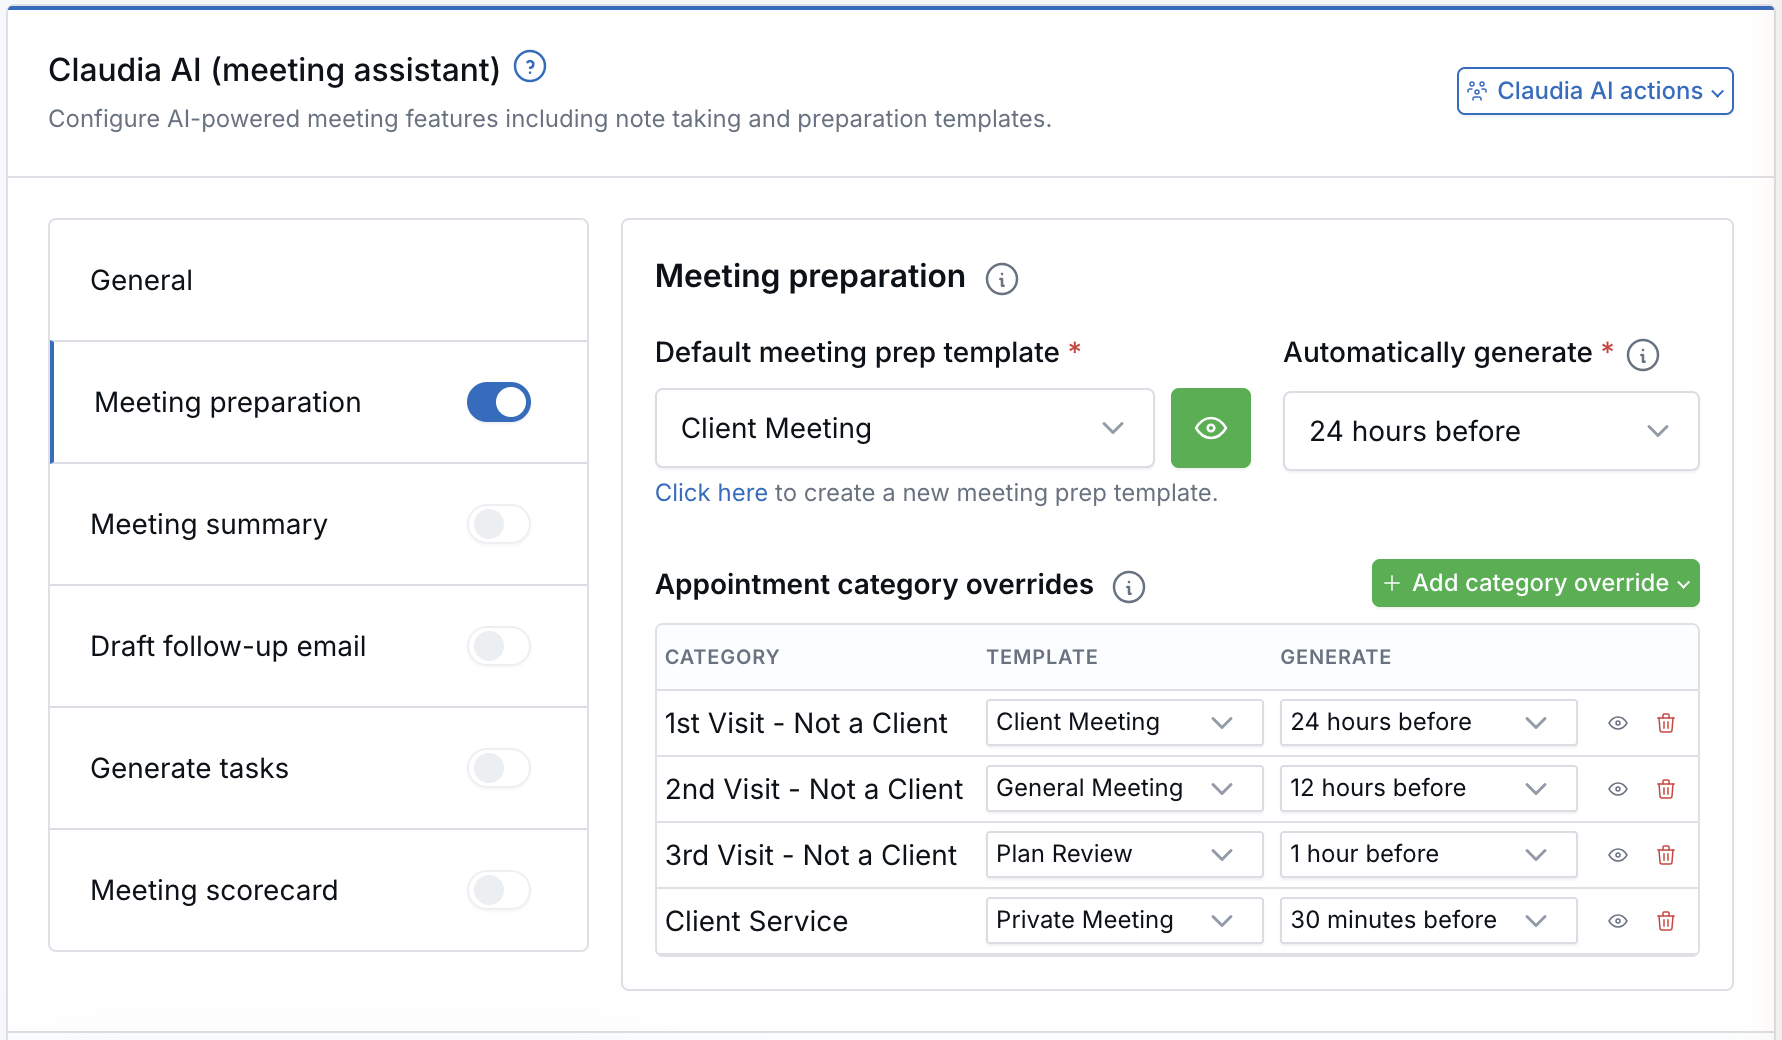The image size is (1782, 1040).
Task: Turn off Meeting preparation toggle
Action: click(x=499, y=402)
